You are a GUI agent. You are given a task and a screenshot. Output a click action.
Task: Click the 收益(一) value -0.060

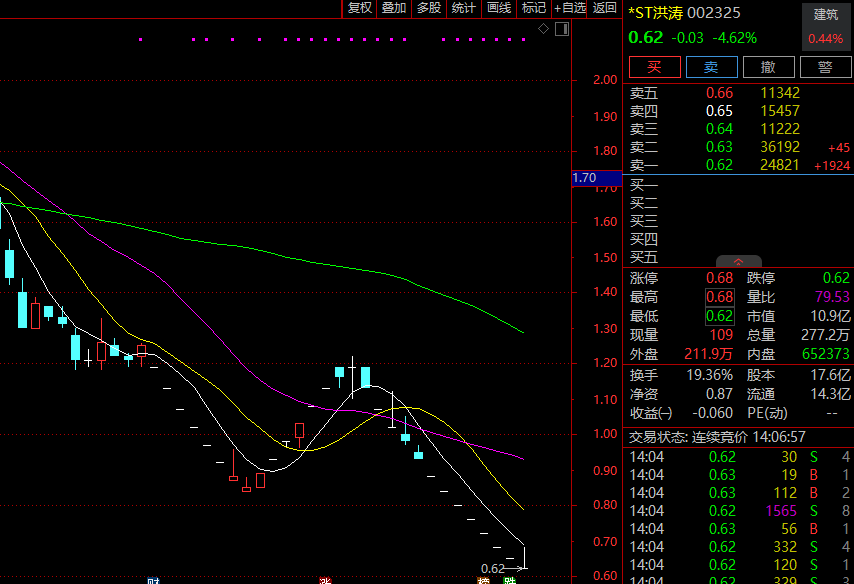pos(712,413)
